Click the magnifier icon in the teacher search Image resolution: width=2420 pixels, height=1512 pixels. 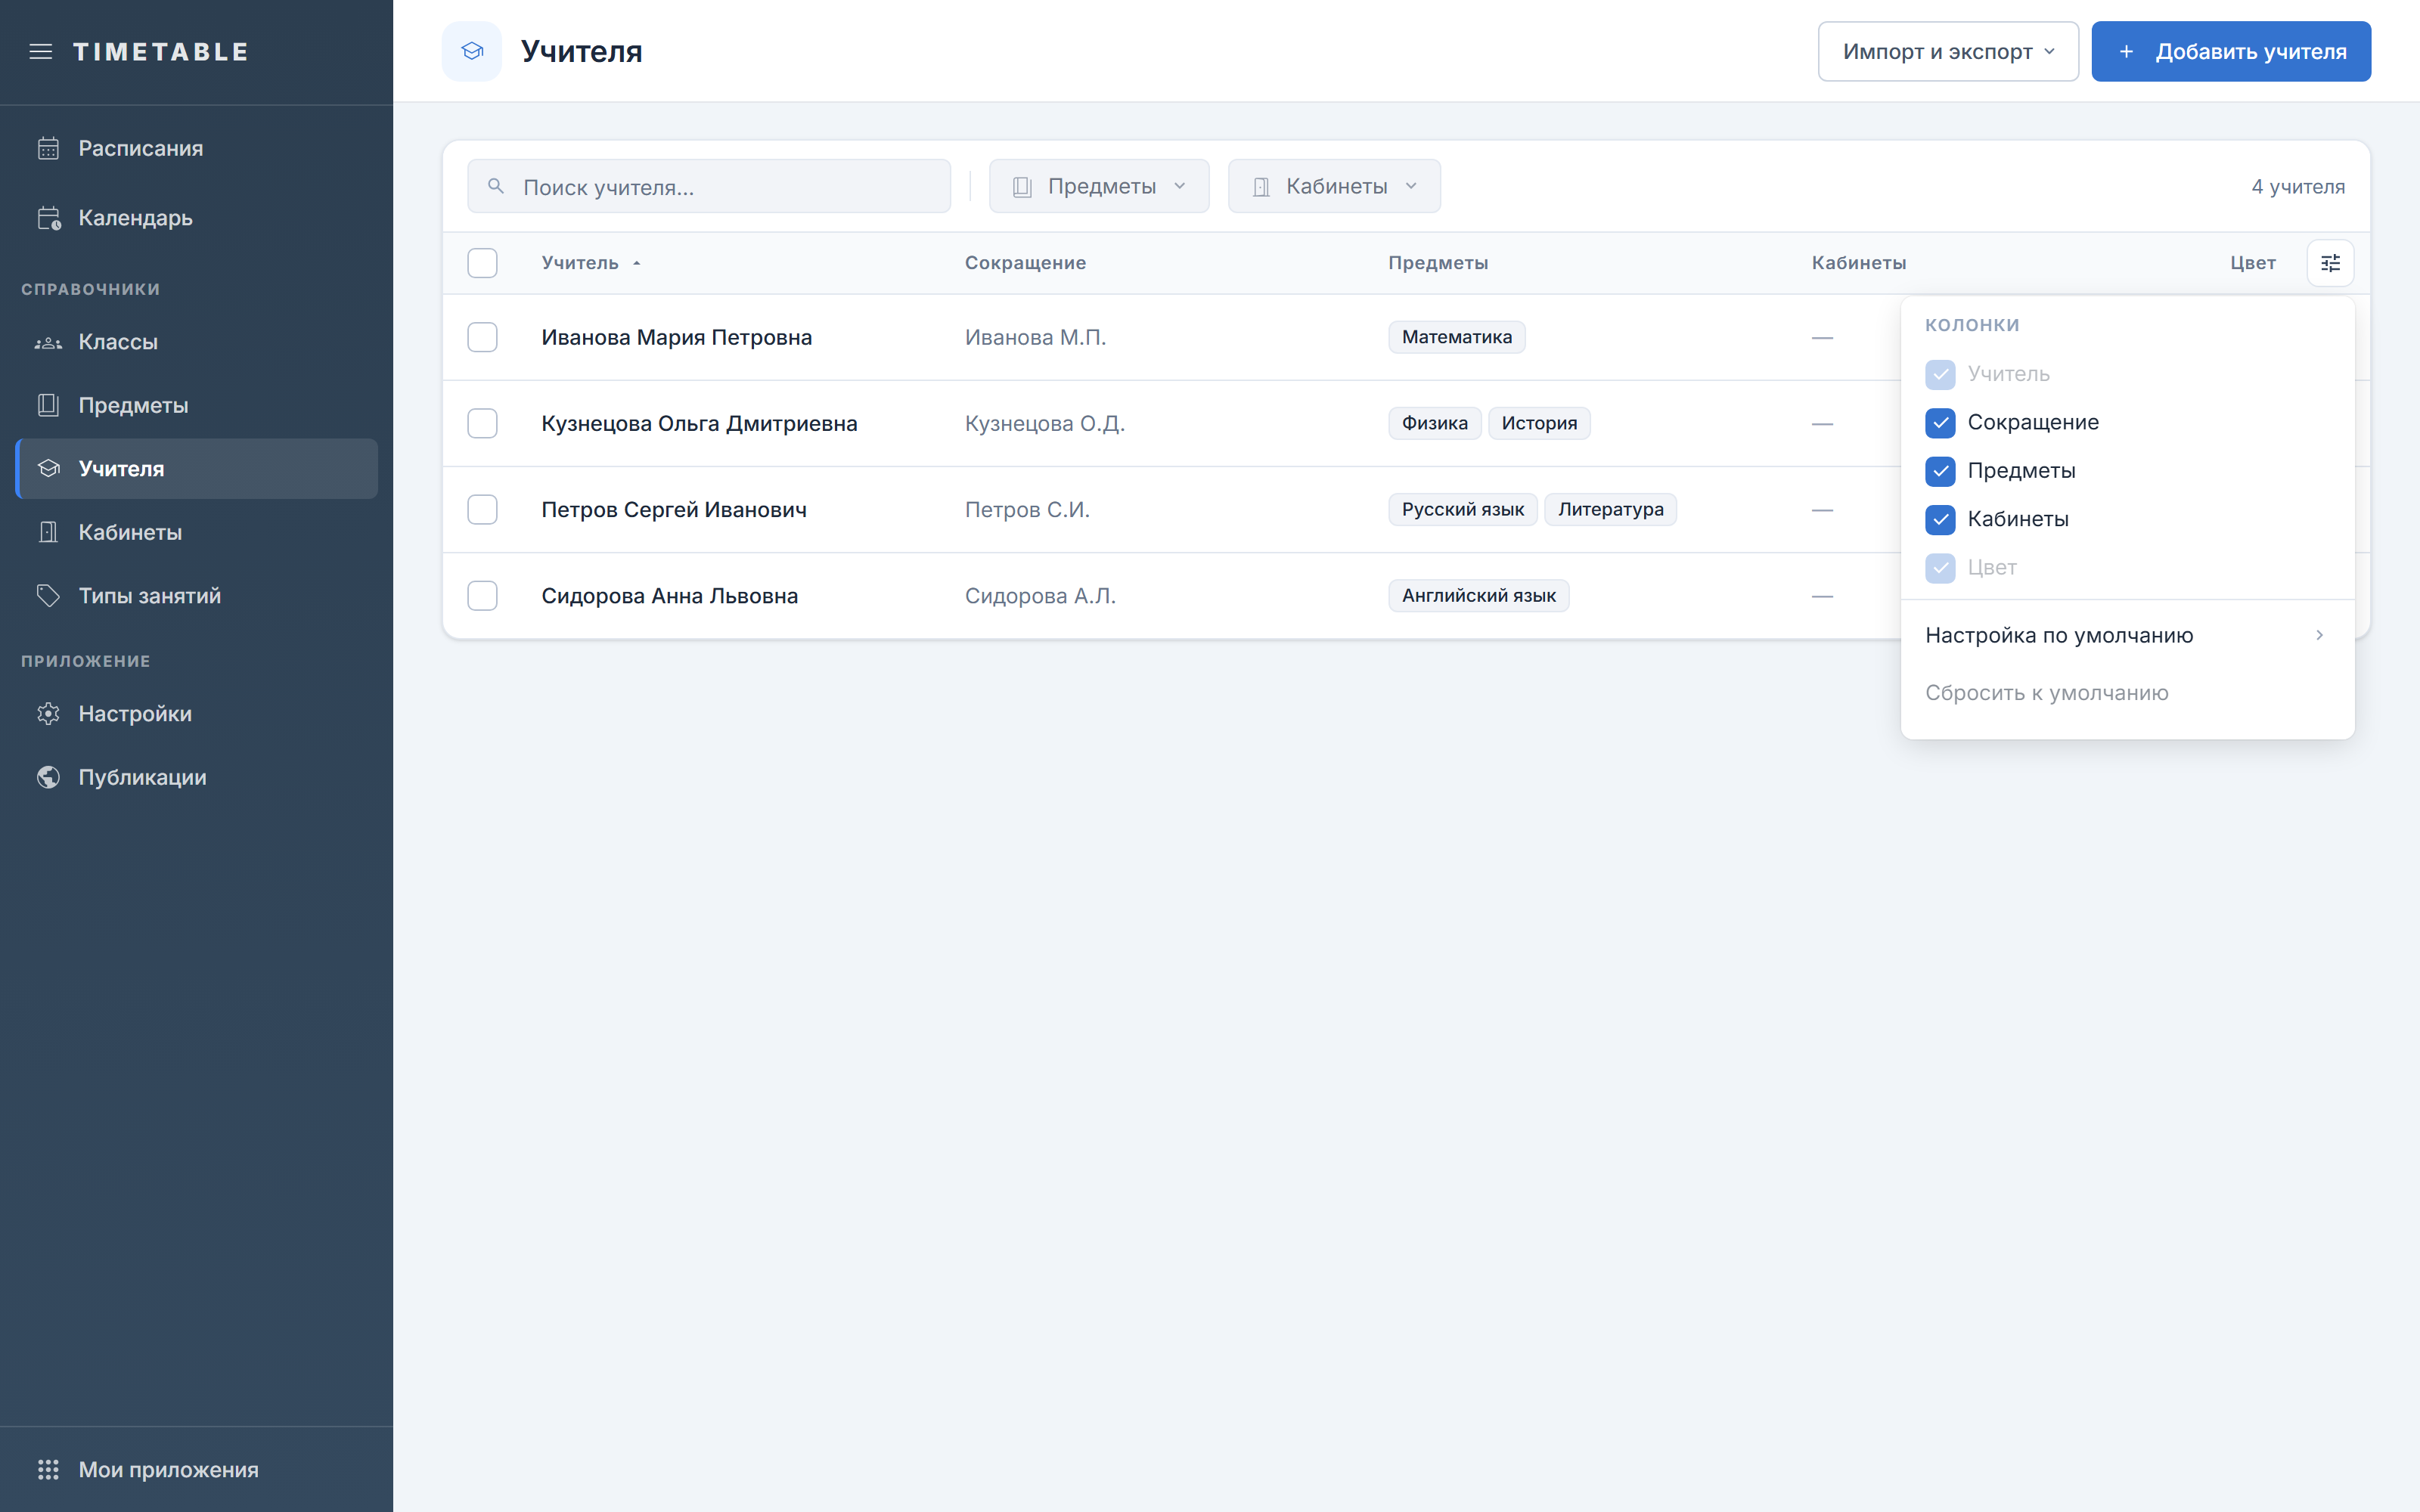pyautogui.click(x=496, y=186)
